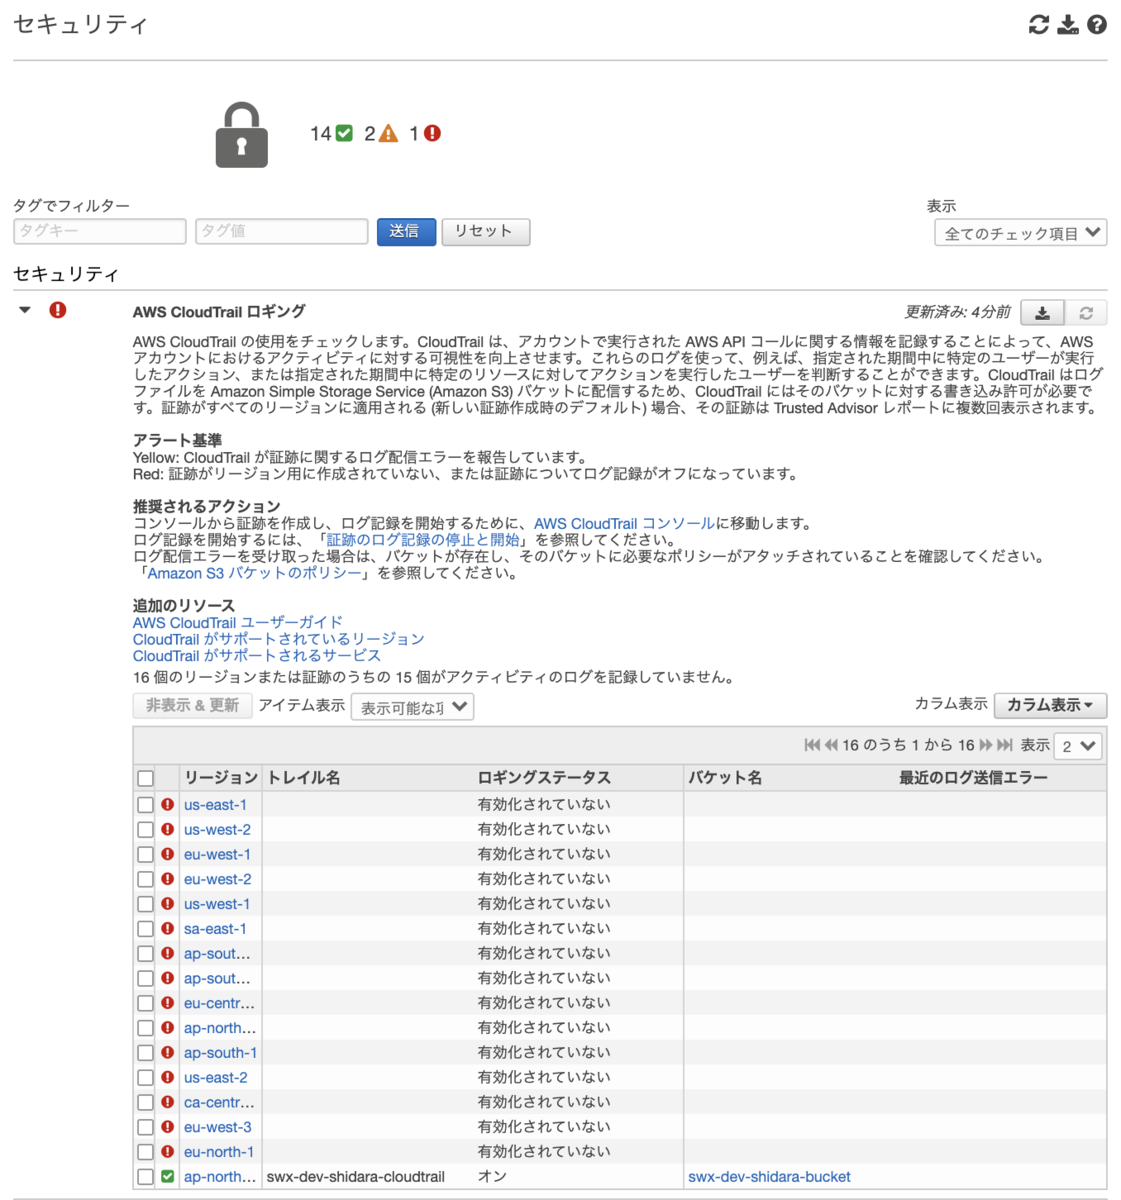Check the us-east-1 row checkbox
Screen dimensions: 1121x1200
tap(145, 804)
